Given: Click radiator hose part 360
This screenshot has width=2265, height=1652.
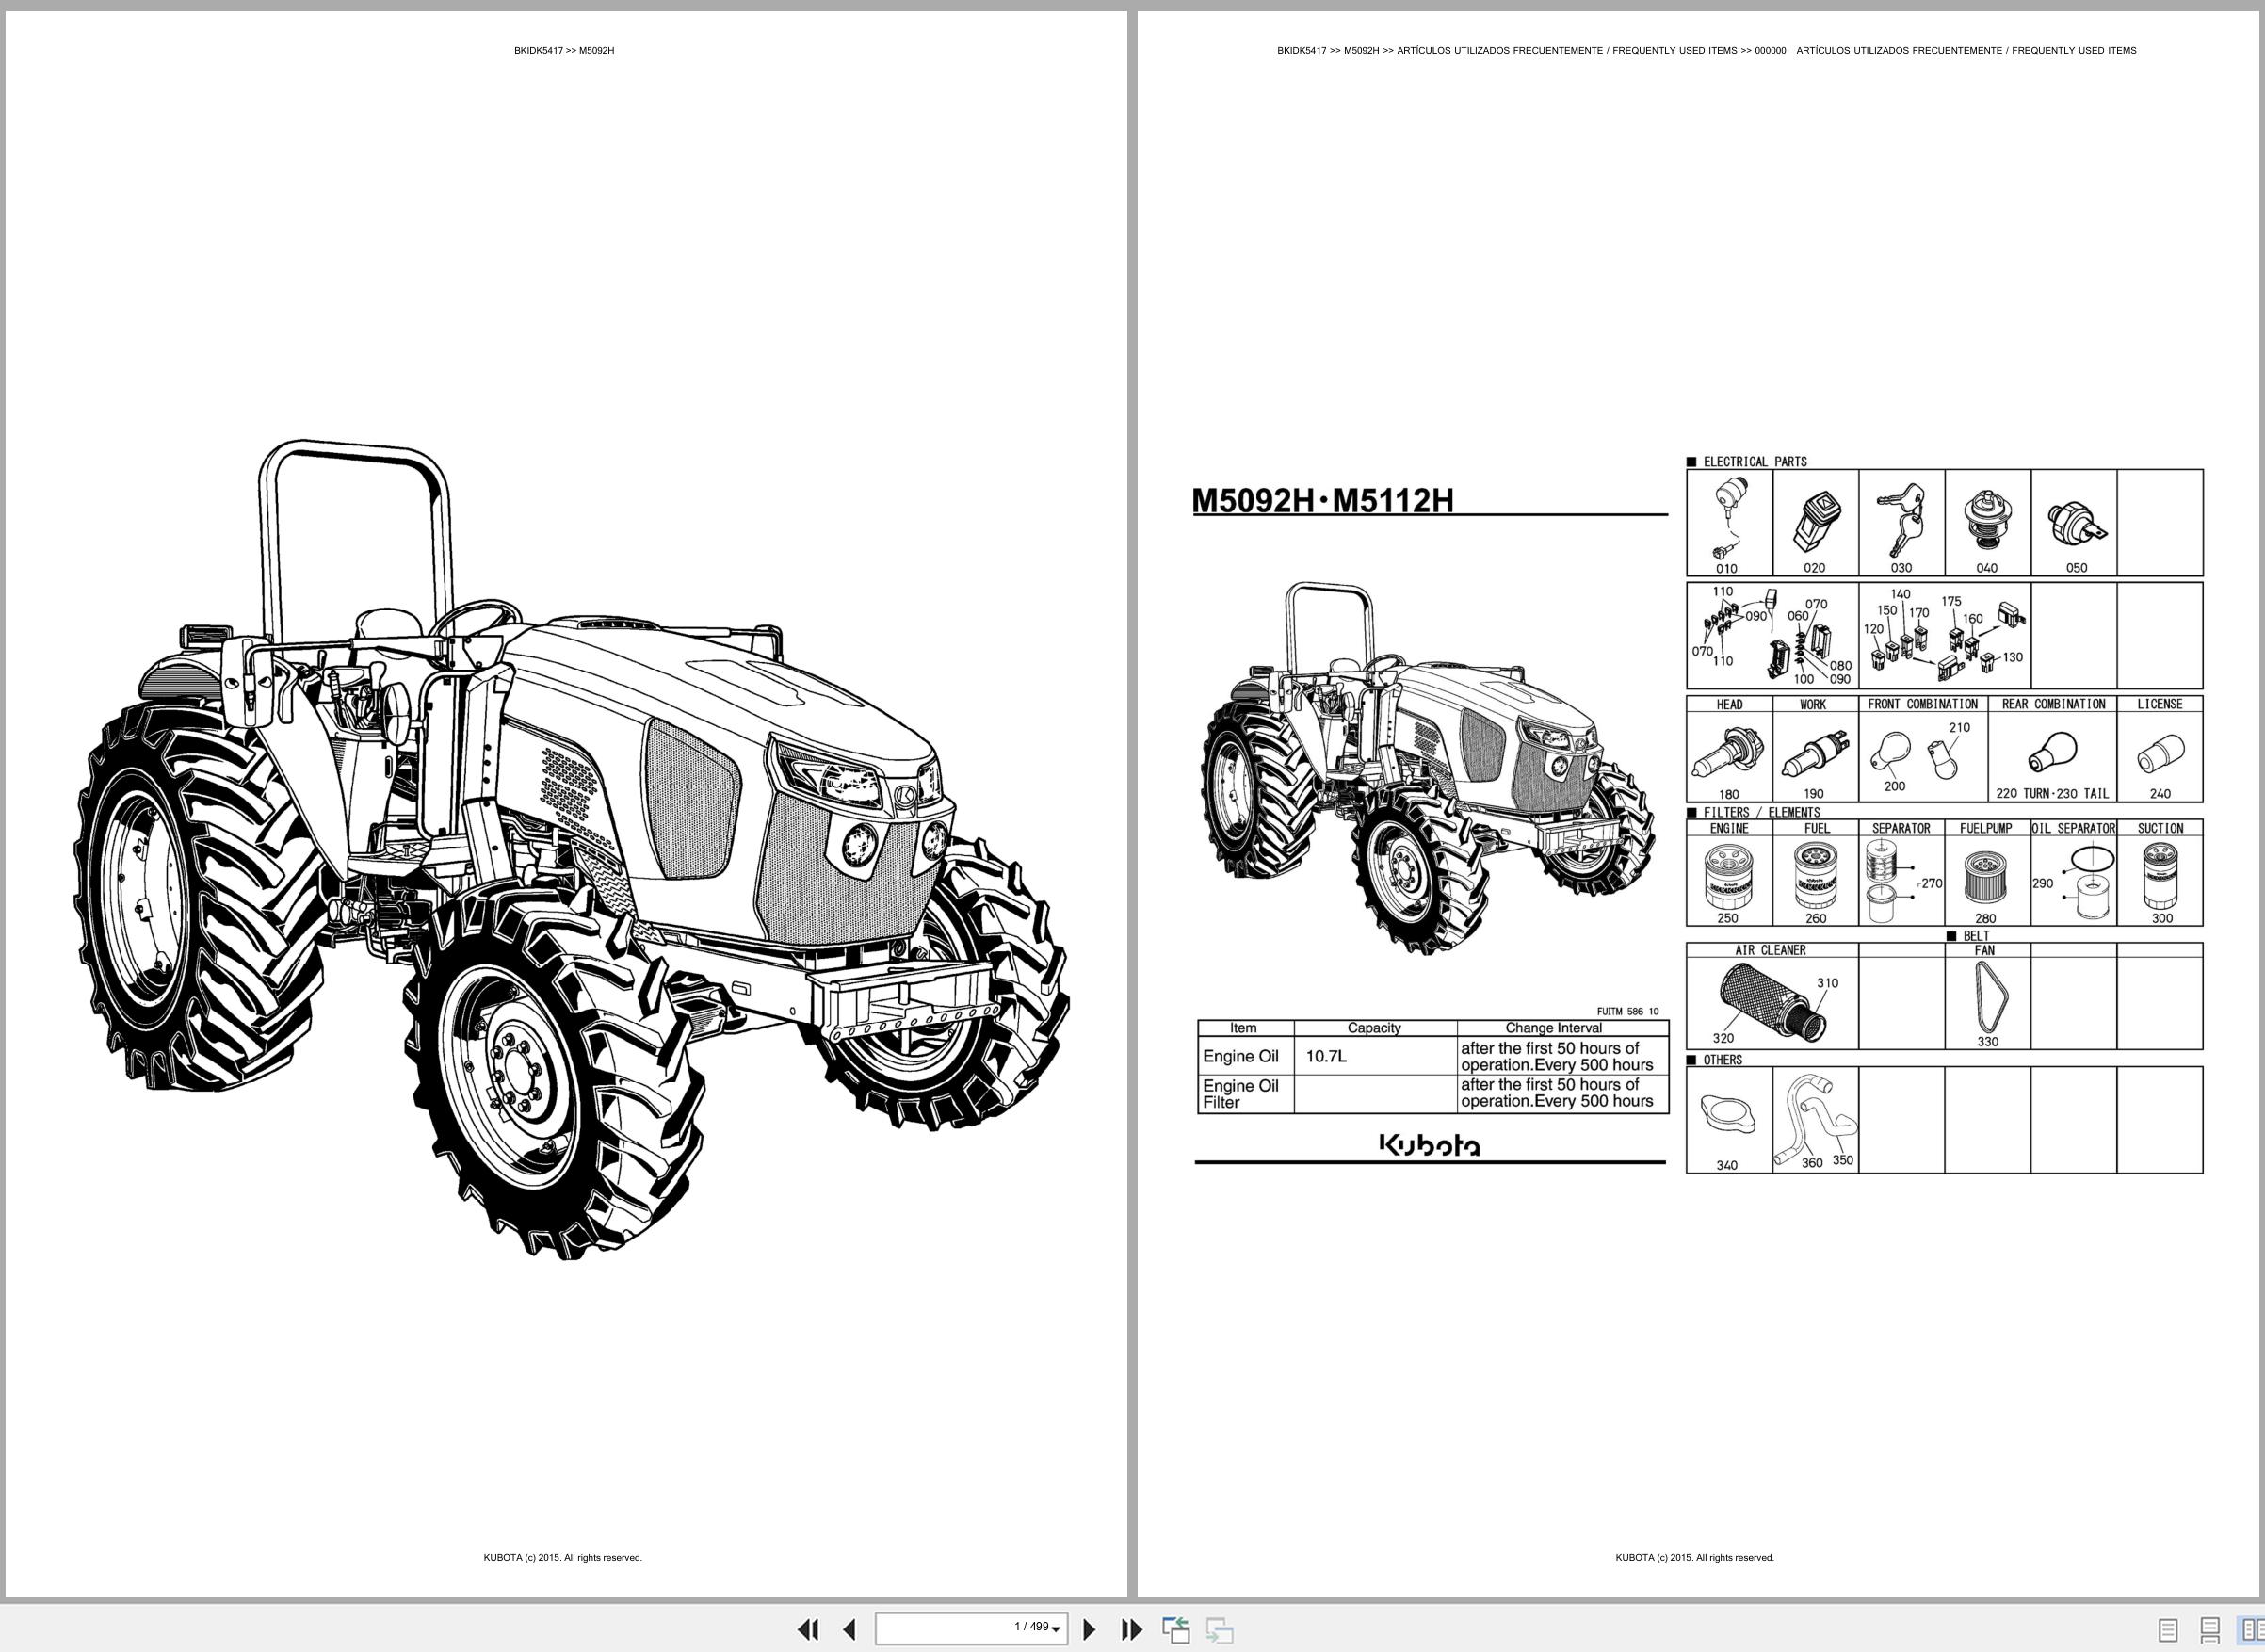Looking at the screenshot, I should 1800,1122.
